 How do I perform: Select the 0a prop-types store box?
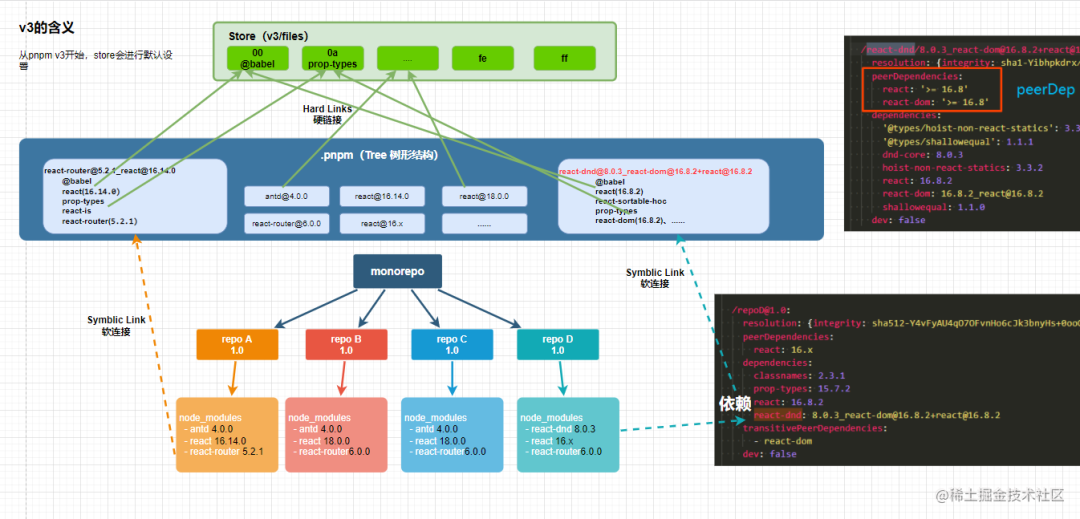[x=333, y=59]
